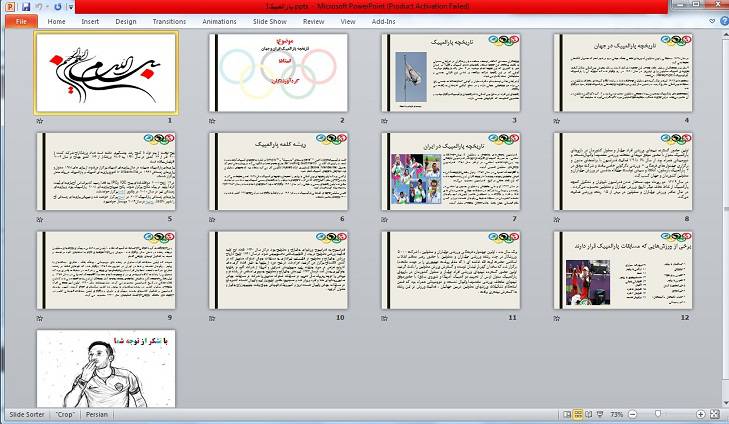The image size is (729, 424).
Task: Click the Undo icon in title bar
Action: click(x=42, y=6)
